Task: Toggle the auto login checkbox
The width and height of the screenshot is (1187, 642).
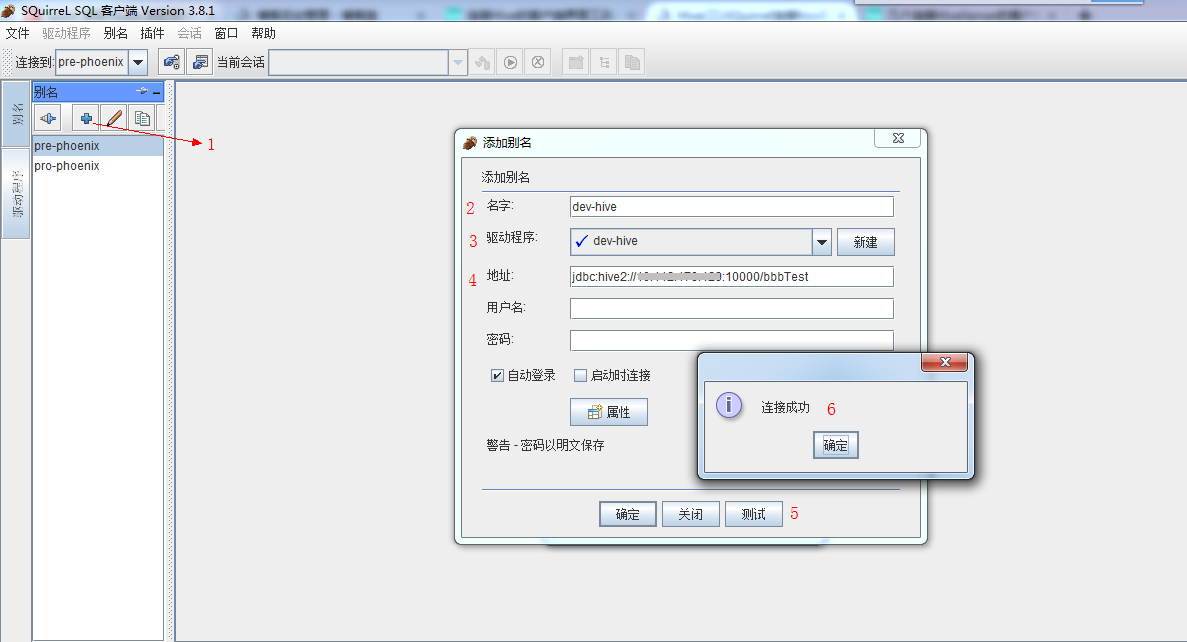Action: (497, 376)
